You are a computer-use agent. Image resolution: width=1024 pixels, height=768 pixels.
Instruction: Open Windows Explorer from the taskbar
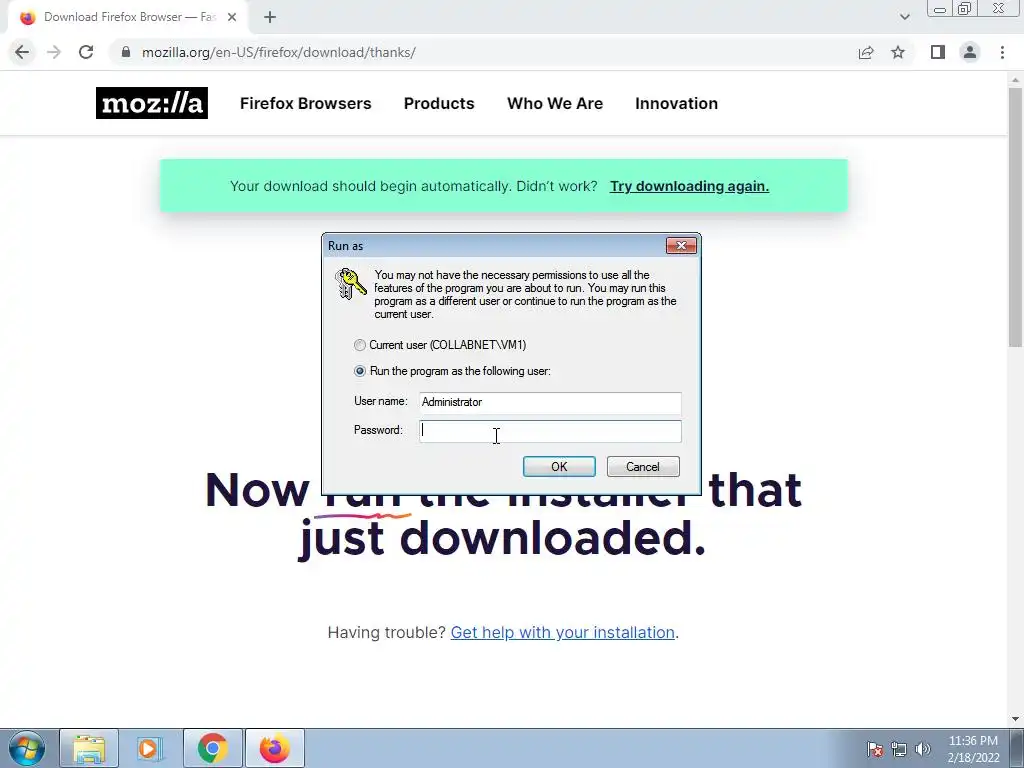[89, 748]
